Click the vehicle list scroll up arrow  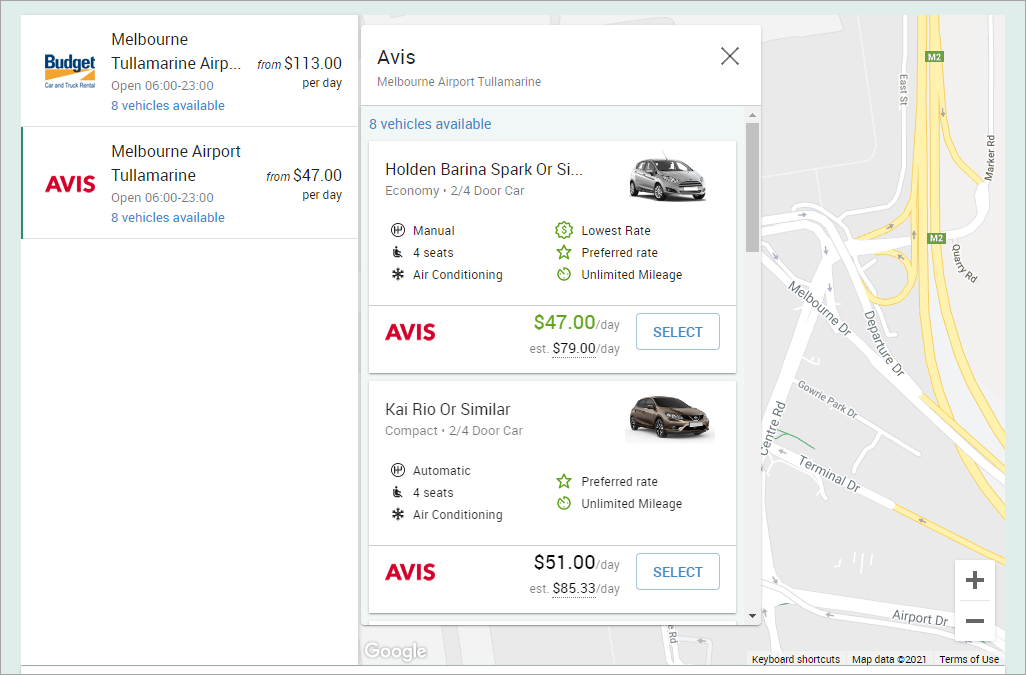click(752, 115)
